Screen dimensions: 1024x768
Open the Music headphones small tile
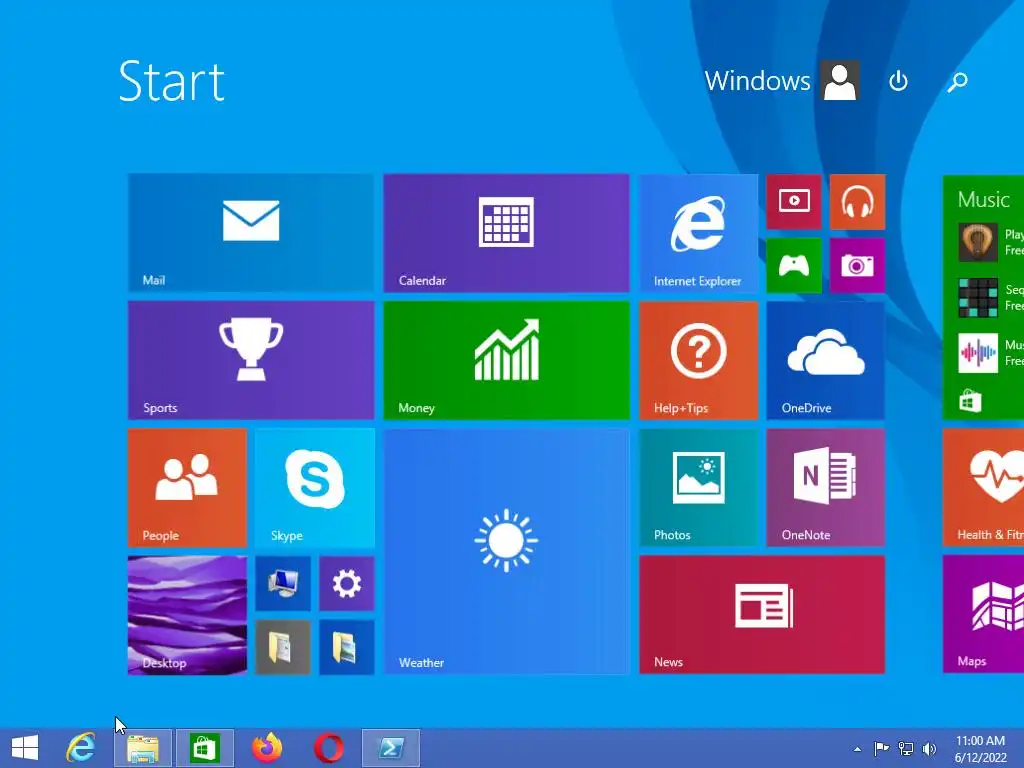(857, 202)
